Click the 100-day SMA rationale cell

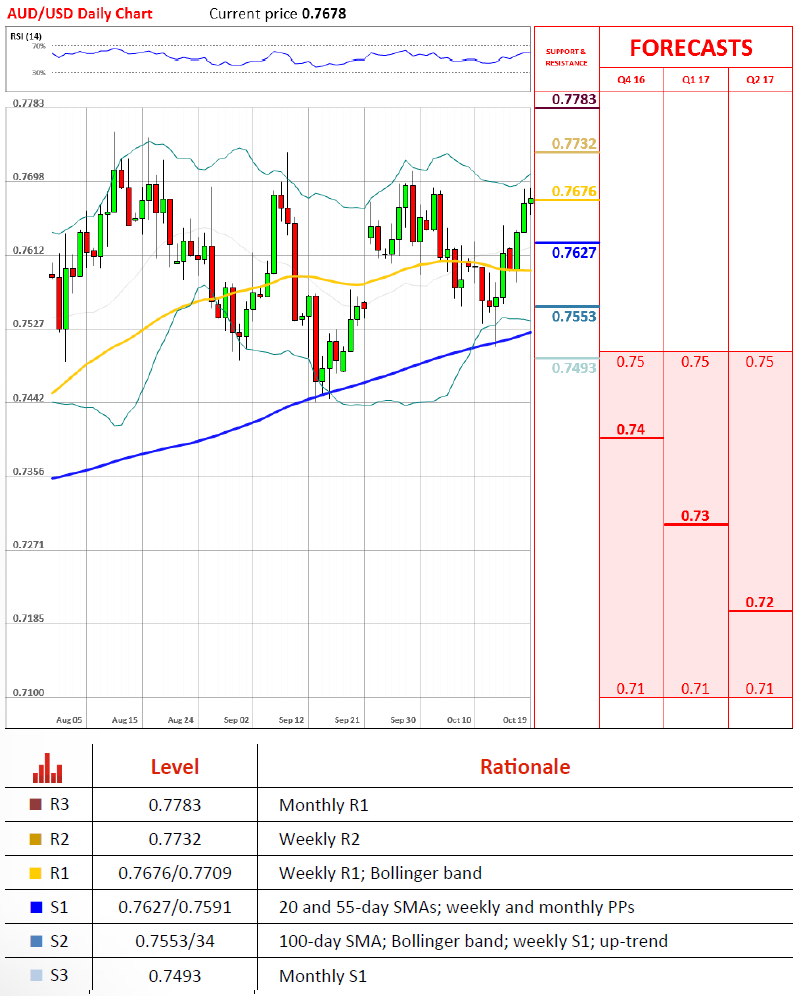click(x=473, y=941)
